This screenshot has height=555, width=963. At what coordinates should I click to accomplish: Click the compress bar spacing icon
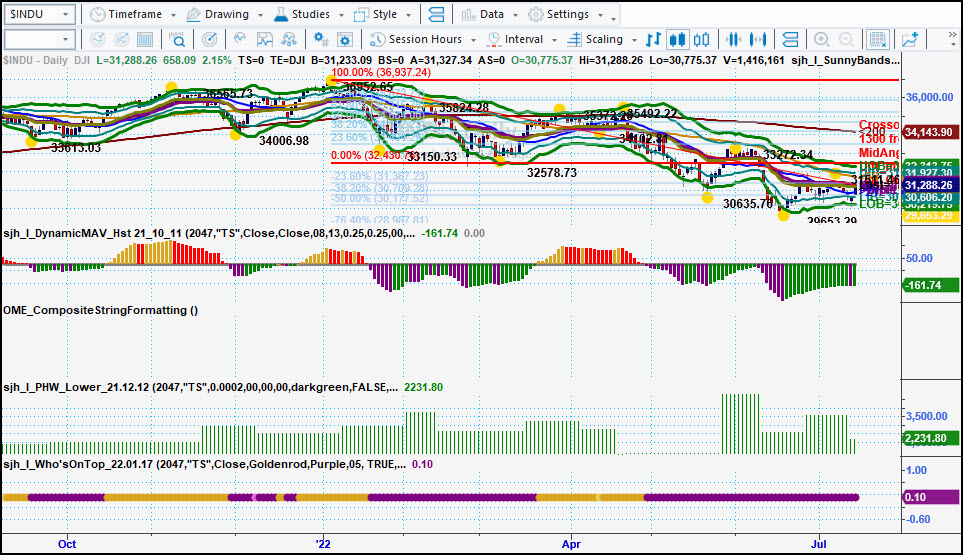click(x=733, y=39)
